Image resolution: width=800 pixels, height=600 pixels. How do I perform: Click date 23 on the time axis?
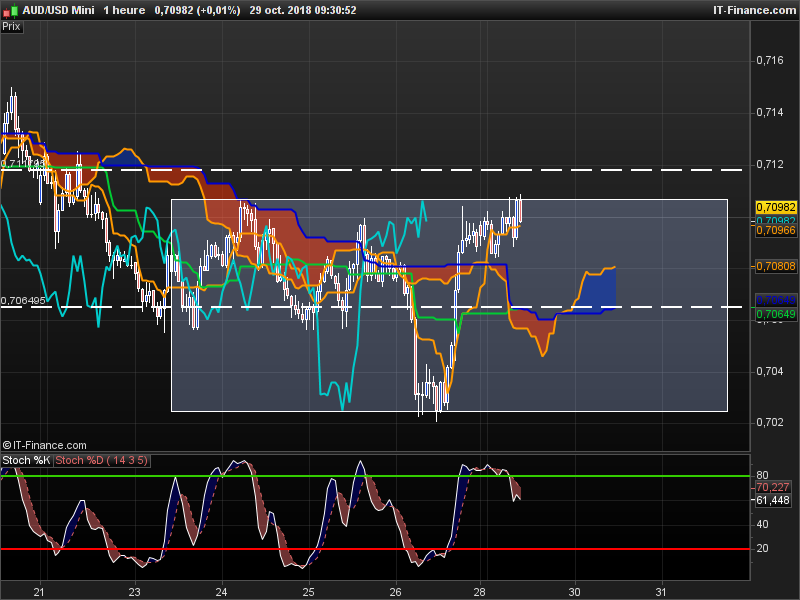[134, 592]
